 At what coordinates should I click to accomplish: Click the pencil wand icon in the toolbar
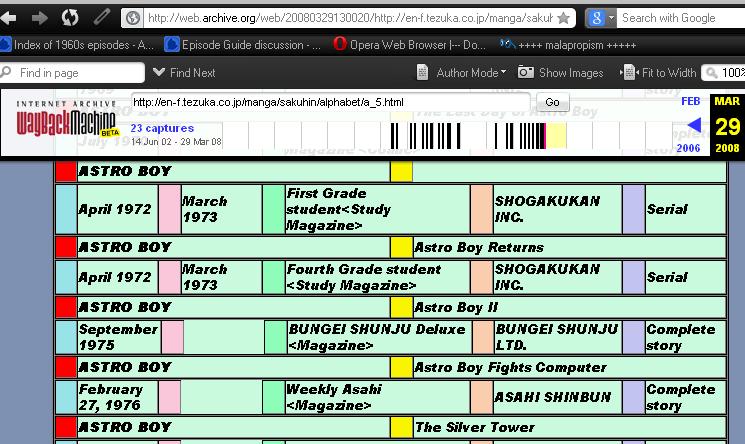tap(101, 18)
